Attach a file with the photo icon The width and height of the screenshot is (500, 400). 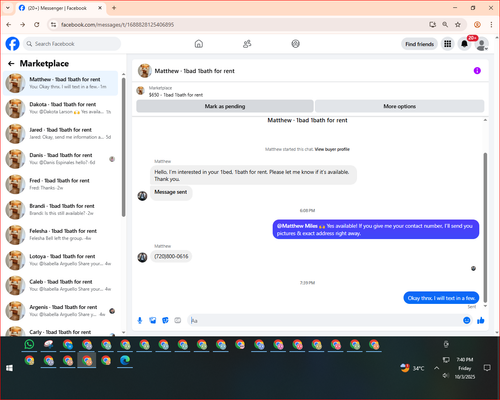point(153,320)
